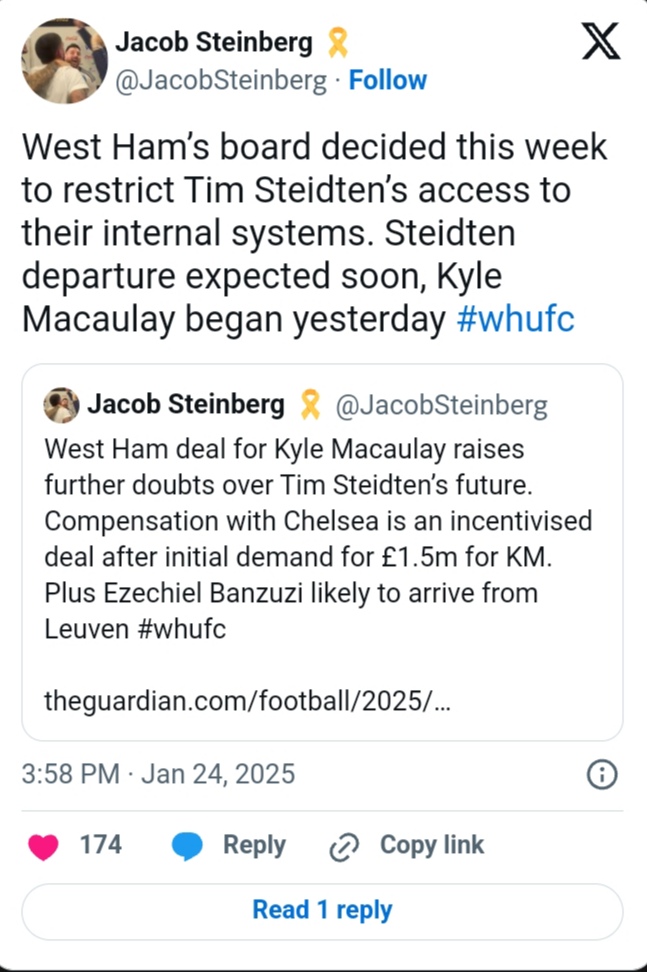The height and width of the screenshot is (972, 647).
Task: Click the yellow ribbon in quoted tweet
Action: point(310,405)
